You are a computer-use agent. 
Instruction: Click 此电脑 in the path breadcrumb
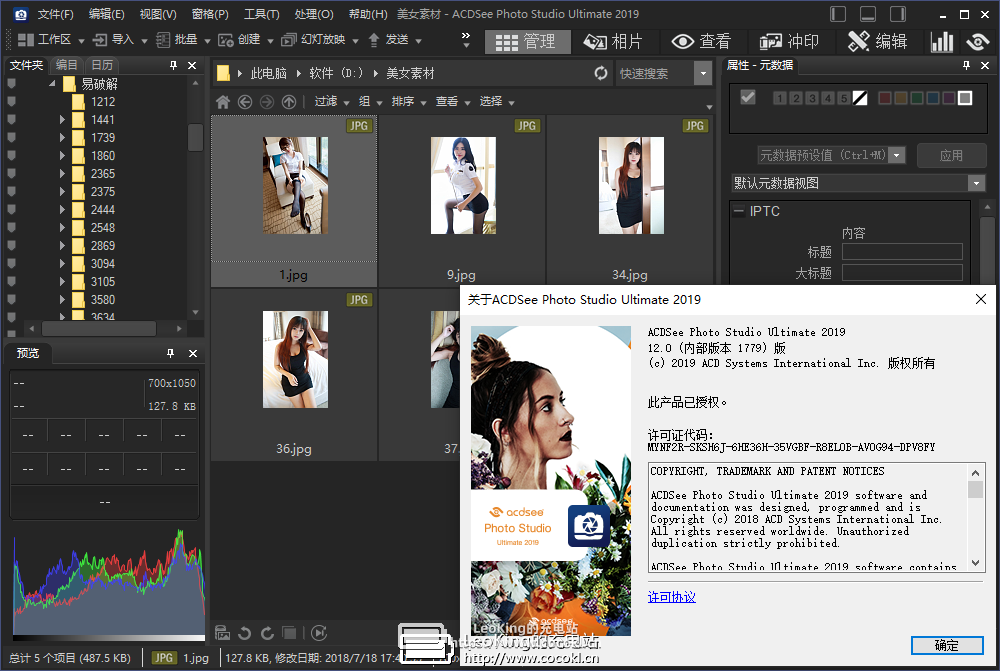pos(268,73)
